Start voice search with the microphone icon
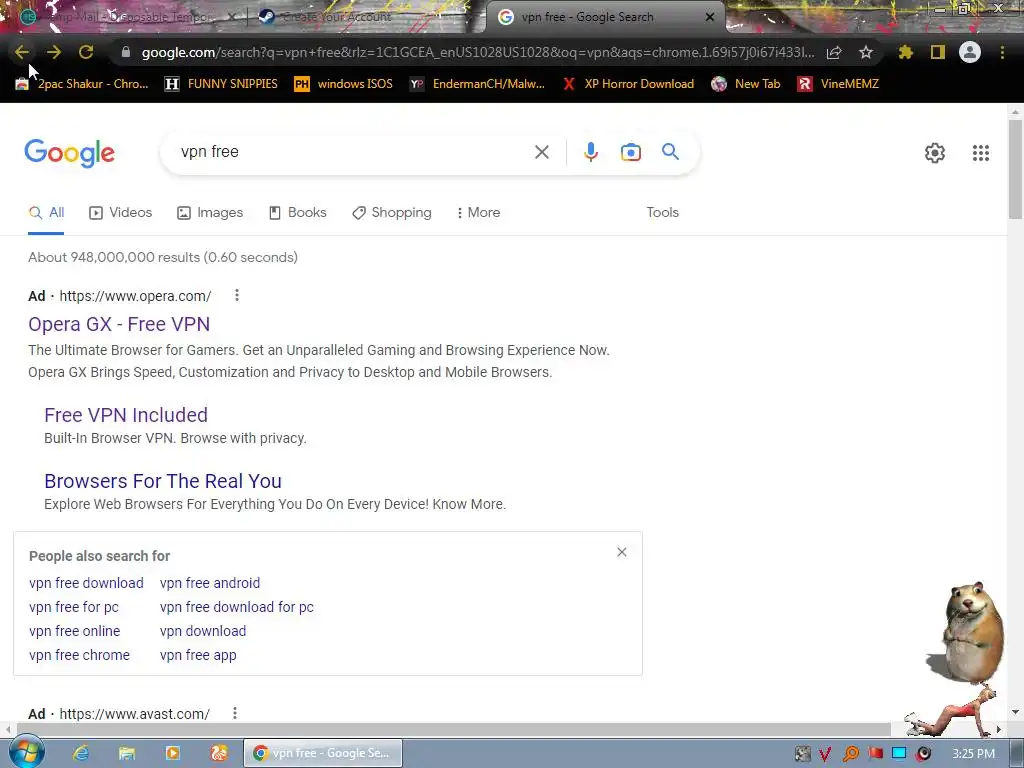The image size is (1024, 768). 590,152
